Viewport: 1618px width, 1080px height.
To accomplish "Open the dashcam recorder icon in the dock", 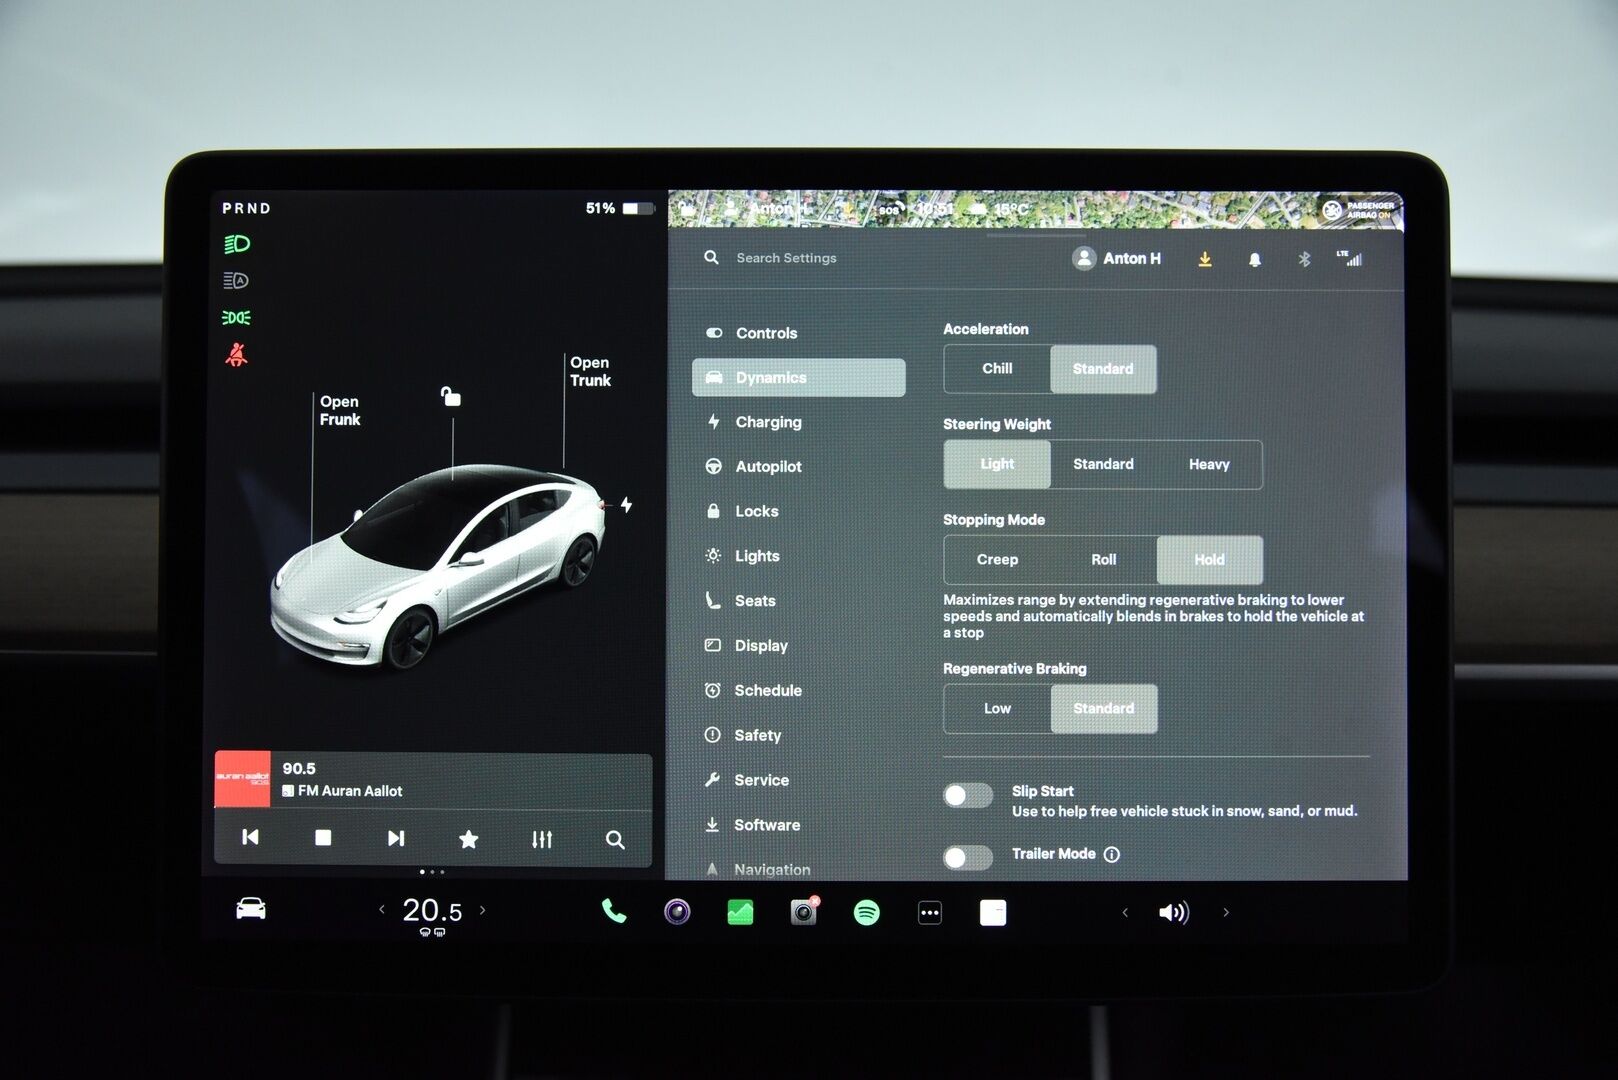I will (x=804, y=911).
